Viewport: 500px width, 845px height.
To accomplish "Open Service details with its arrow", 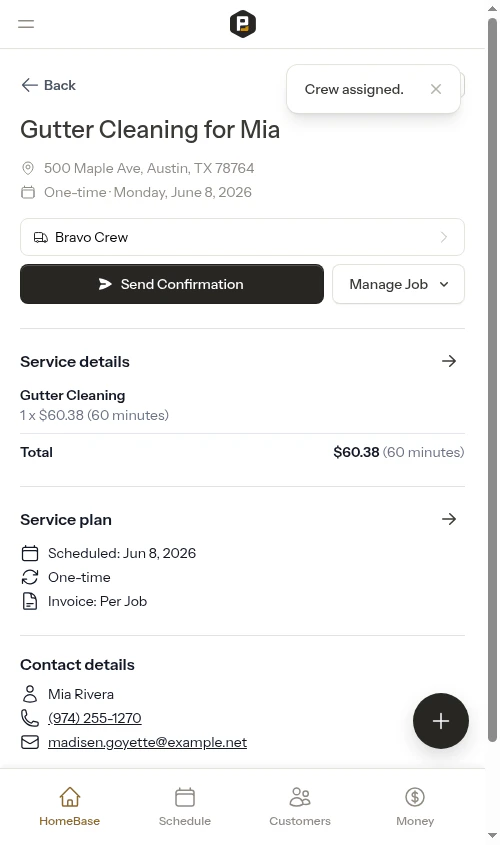I will point(449,361).
